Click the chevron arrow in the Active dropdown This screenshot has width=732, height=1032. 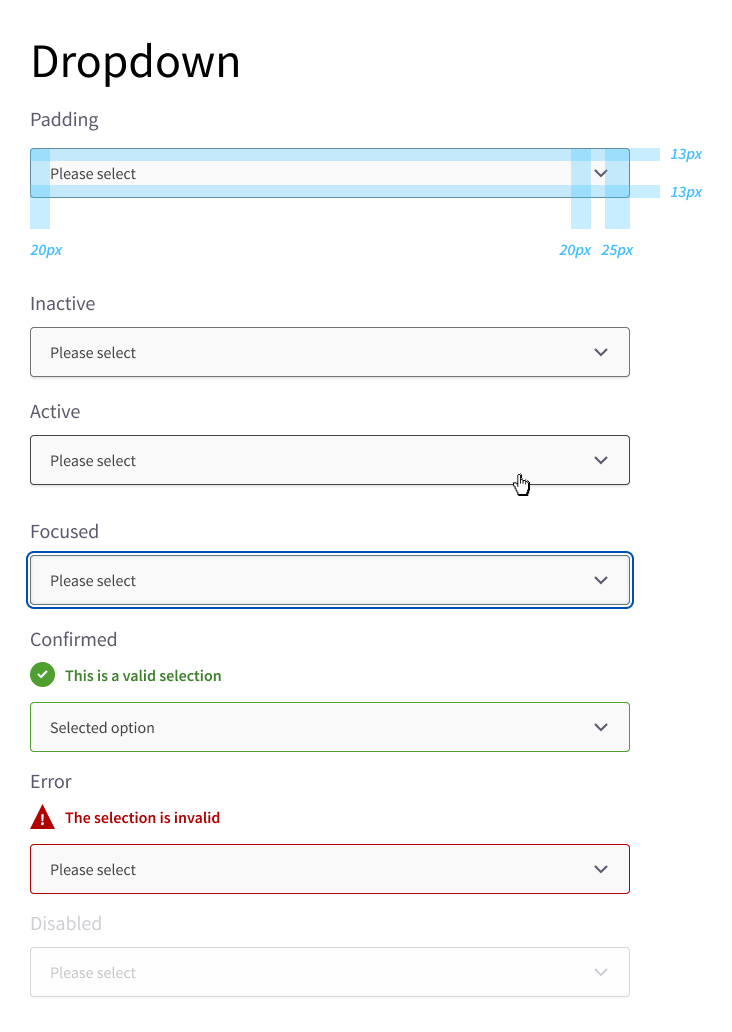600,460
